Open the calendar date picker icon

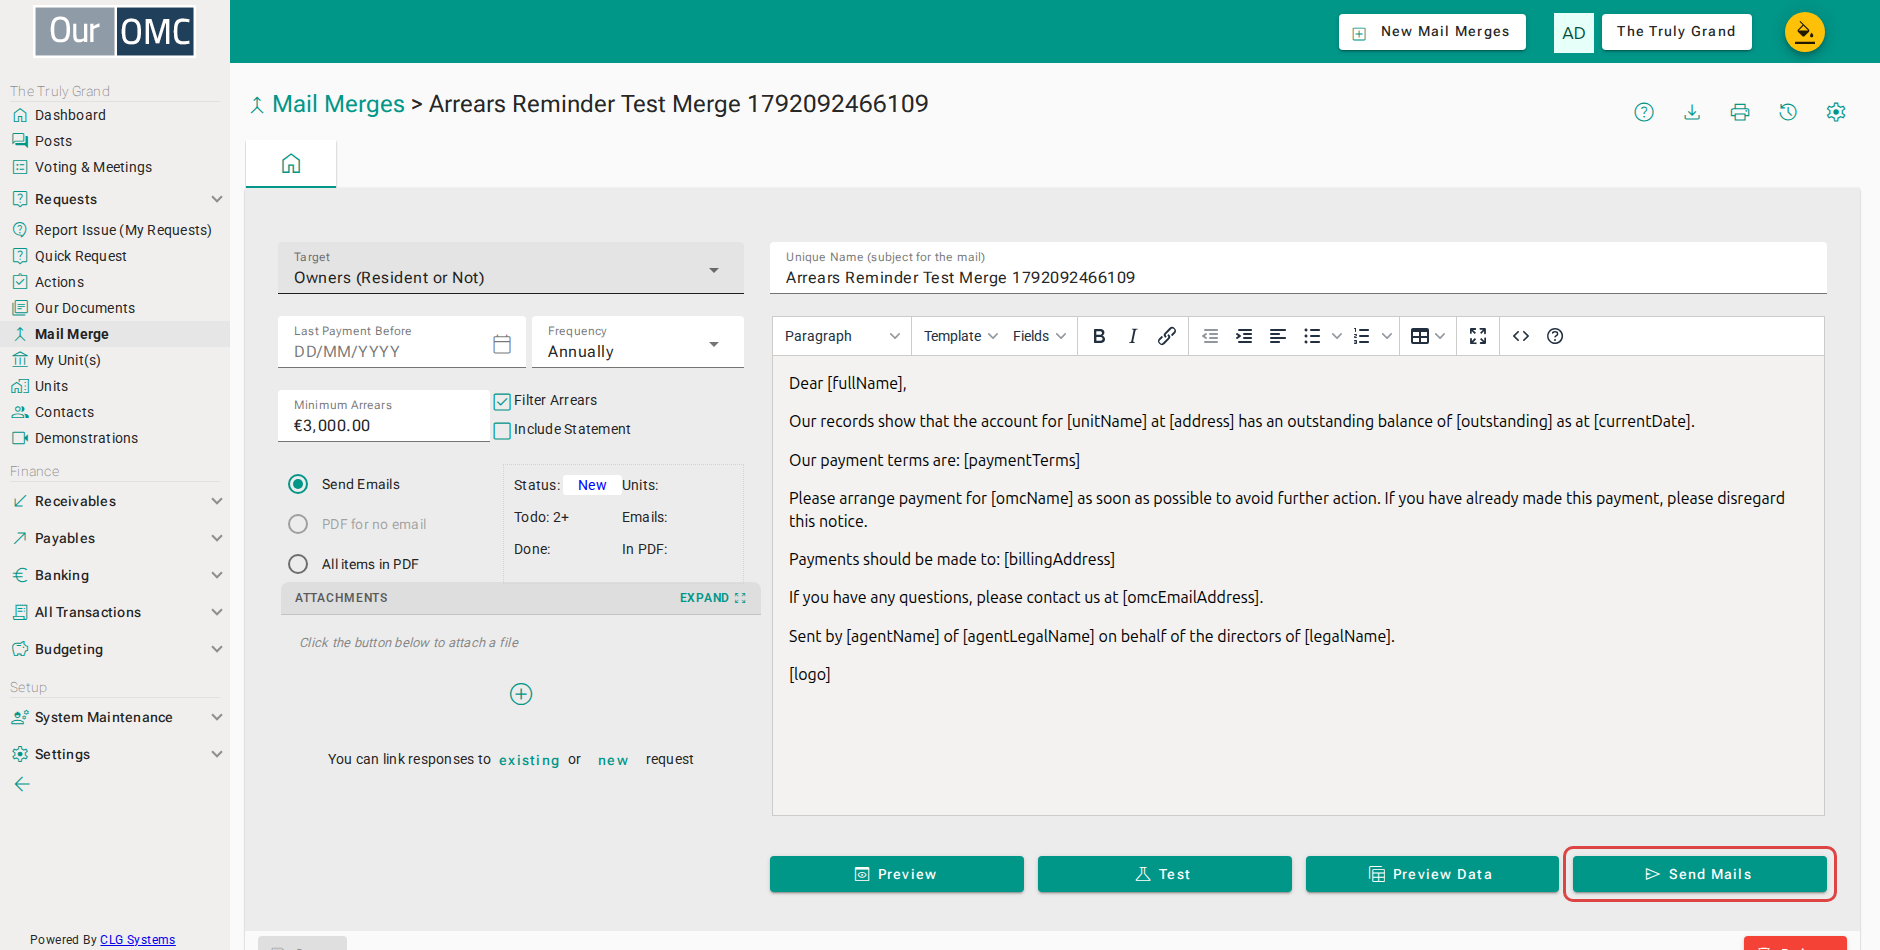point(502,344)
